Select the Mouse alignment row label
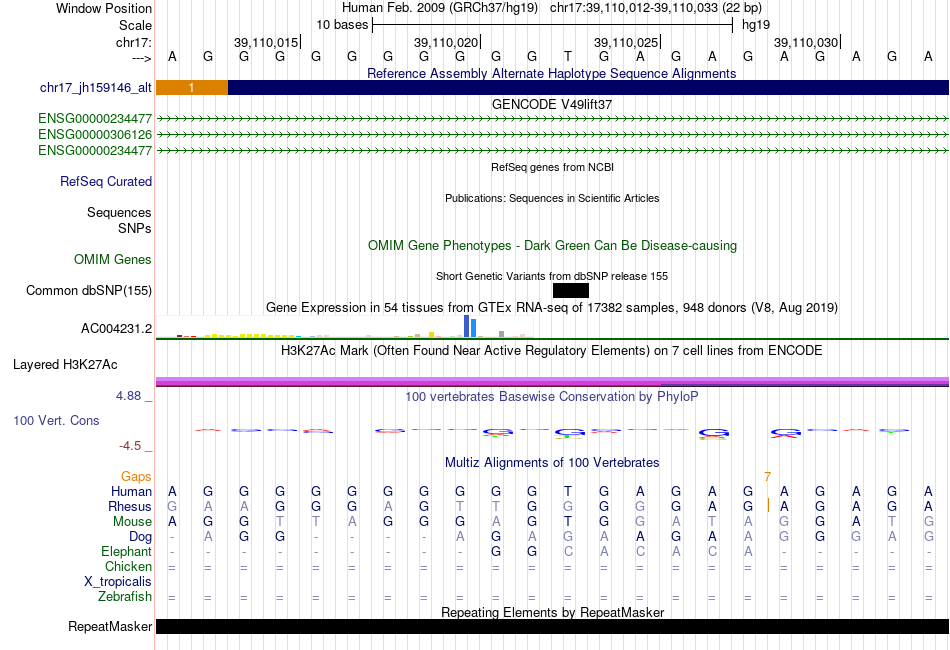950x650 pixels. pos(132,522)
